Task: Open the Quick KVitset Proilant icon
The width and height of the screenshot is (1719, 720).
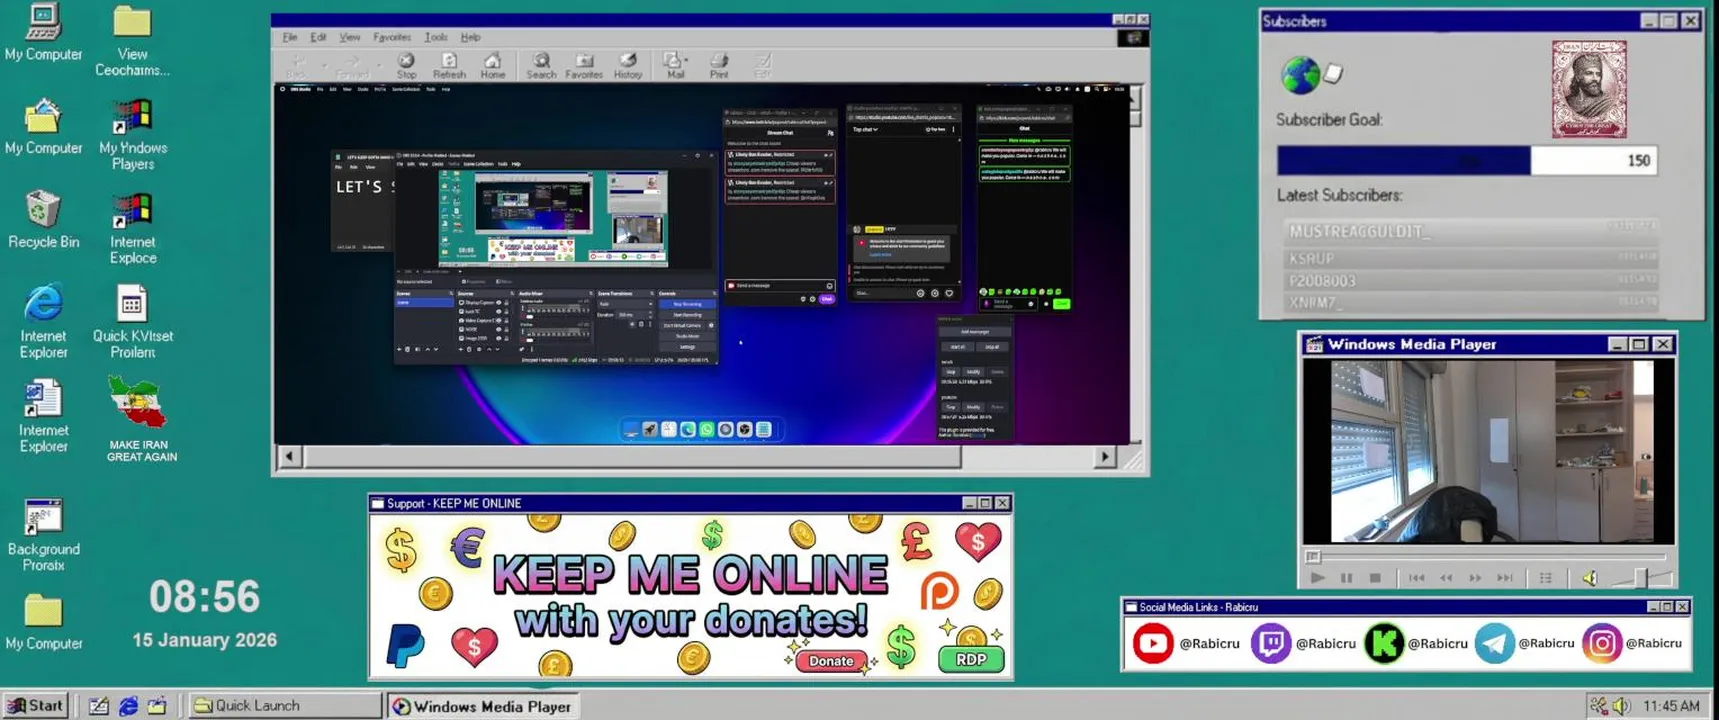Action: point(132,322)
